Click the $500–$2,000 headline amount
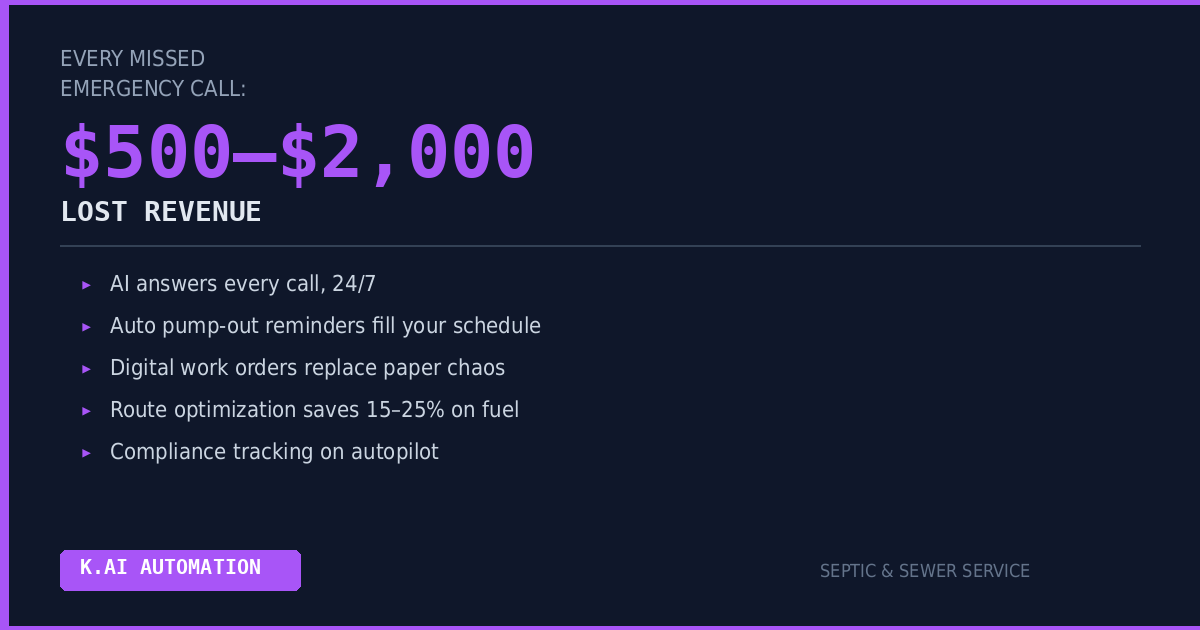The image size is (1200, 630). tap(298, 154)
